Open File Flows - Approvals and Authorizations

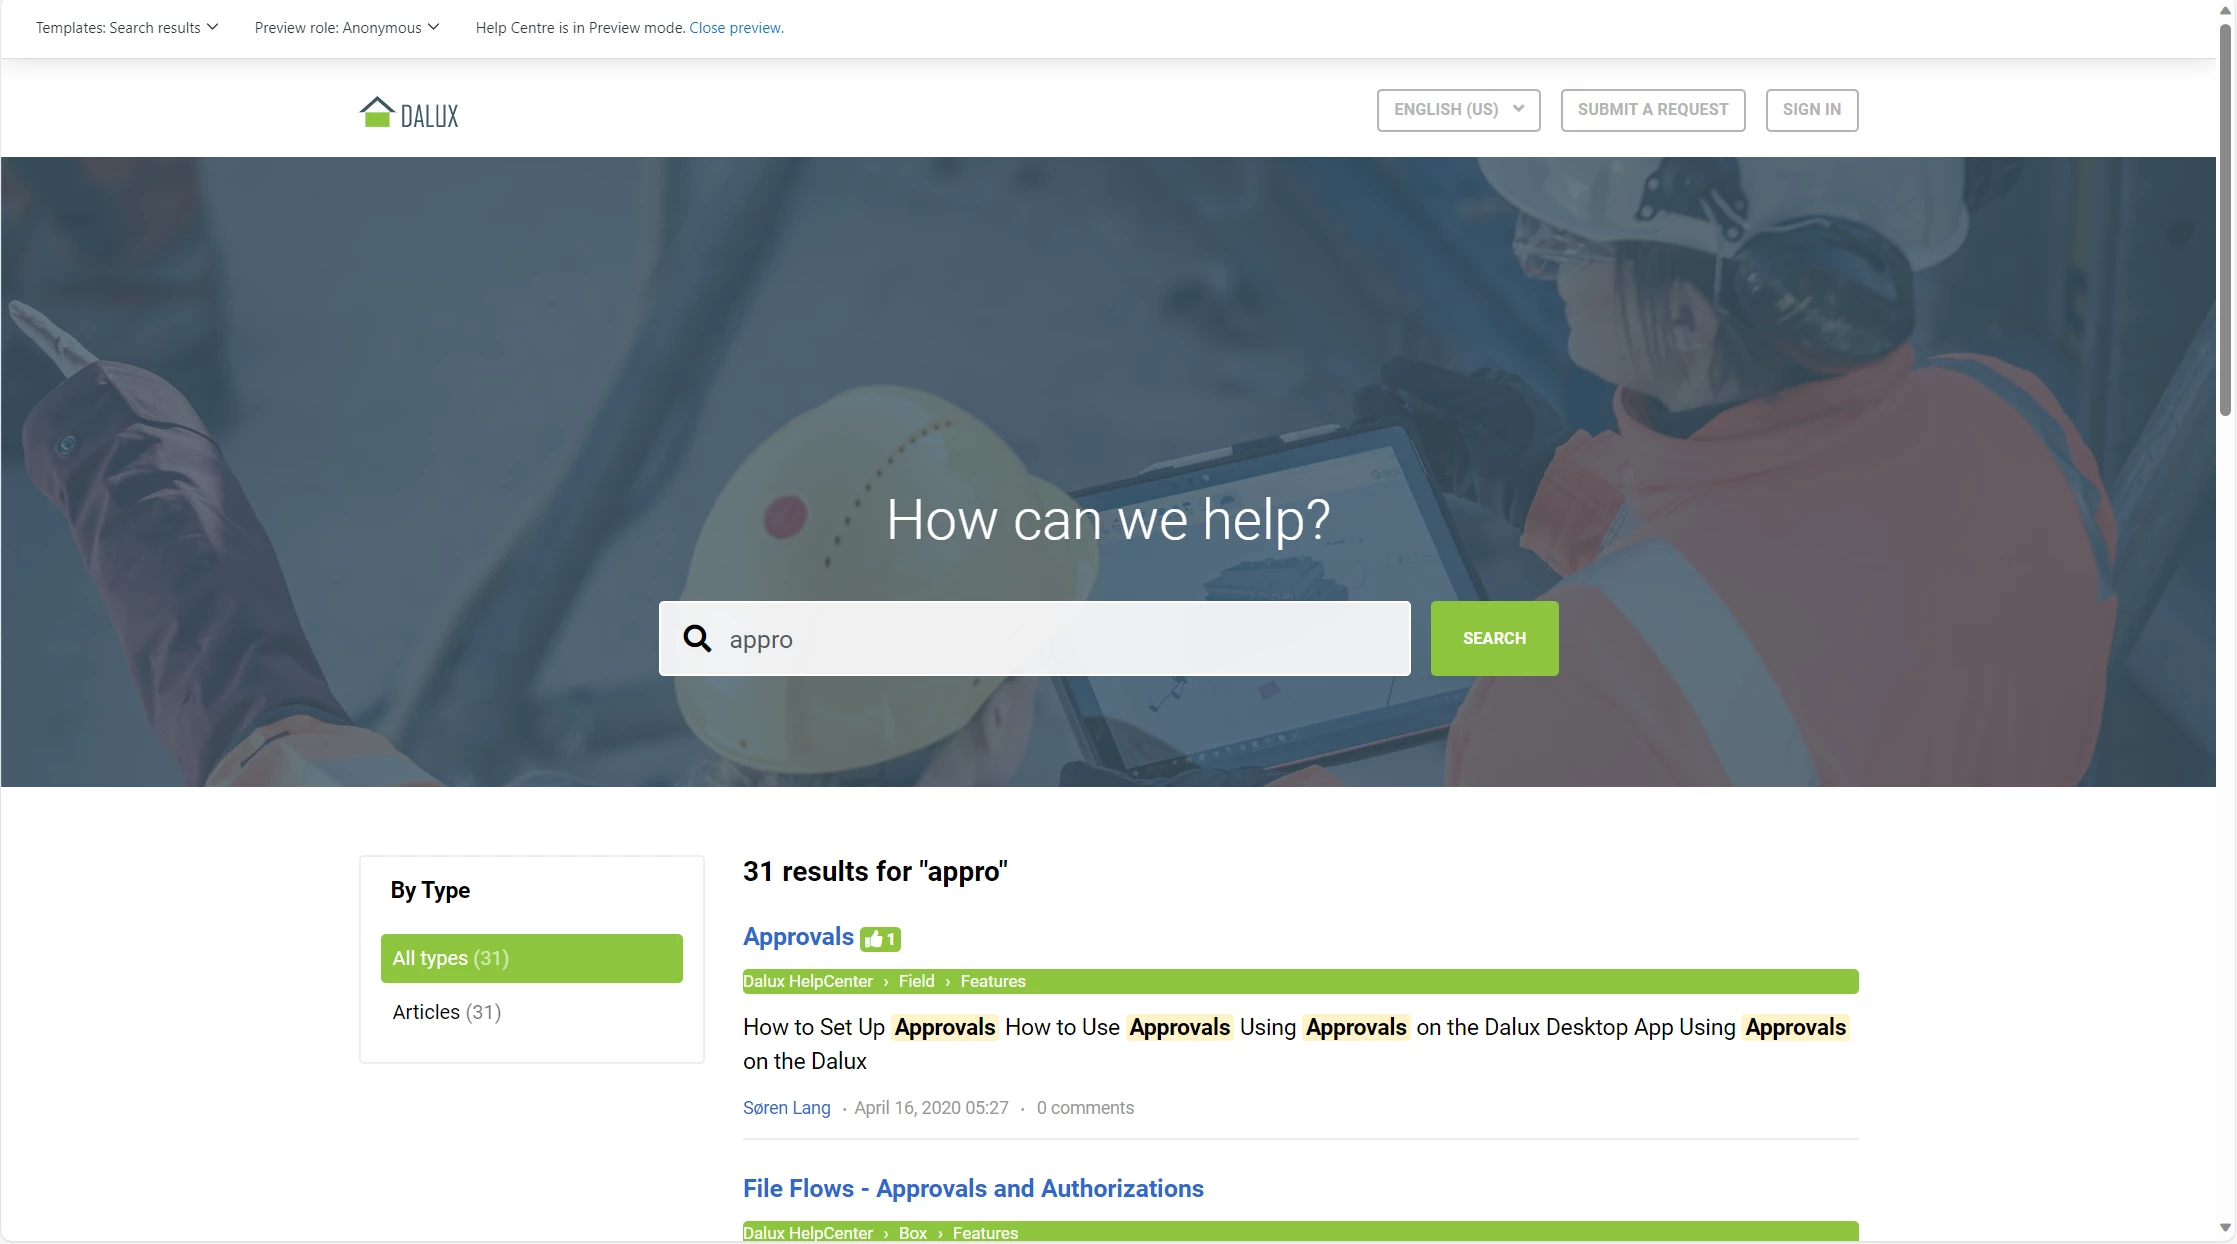tap(973, 1188)
